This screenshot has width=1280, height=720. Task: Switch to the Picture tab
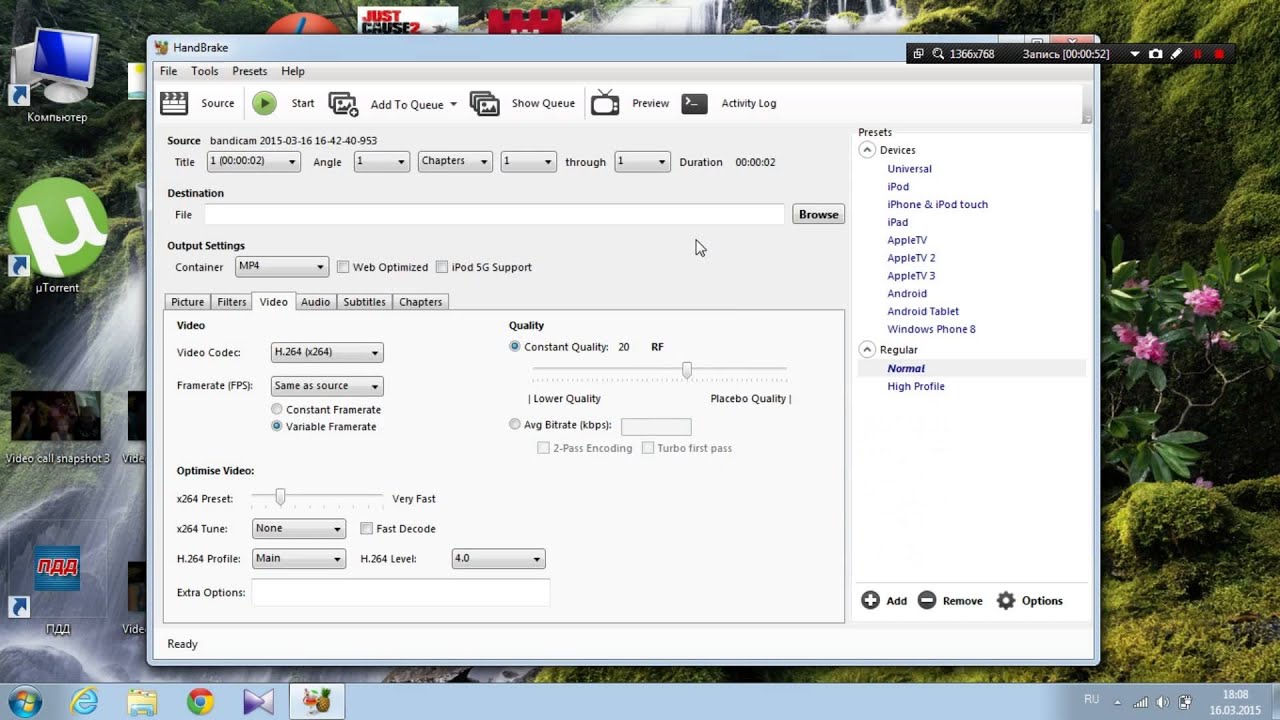(x=187, y=302)
